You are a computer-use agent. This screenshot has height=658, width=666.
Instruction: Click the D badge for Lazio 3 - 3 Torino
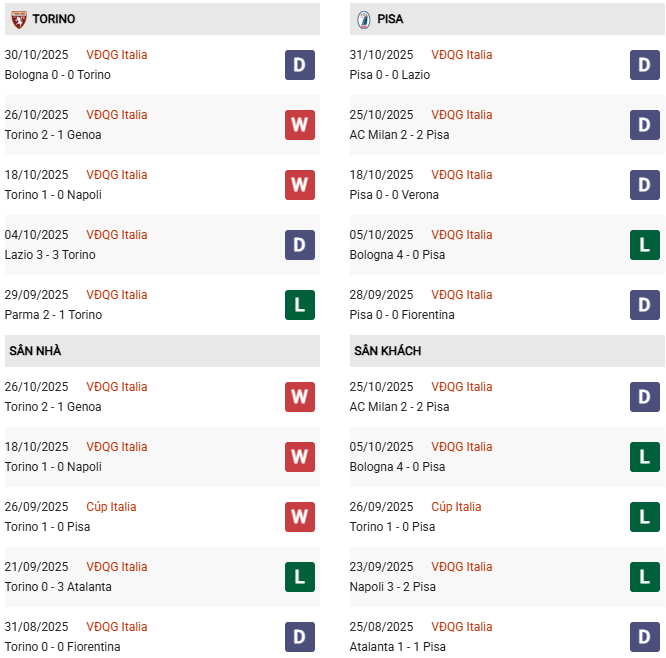[299, 245]
